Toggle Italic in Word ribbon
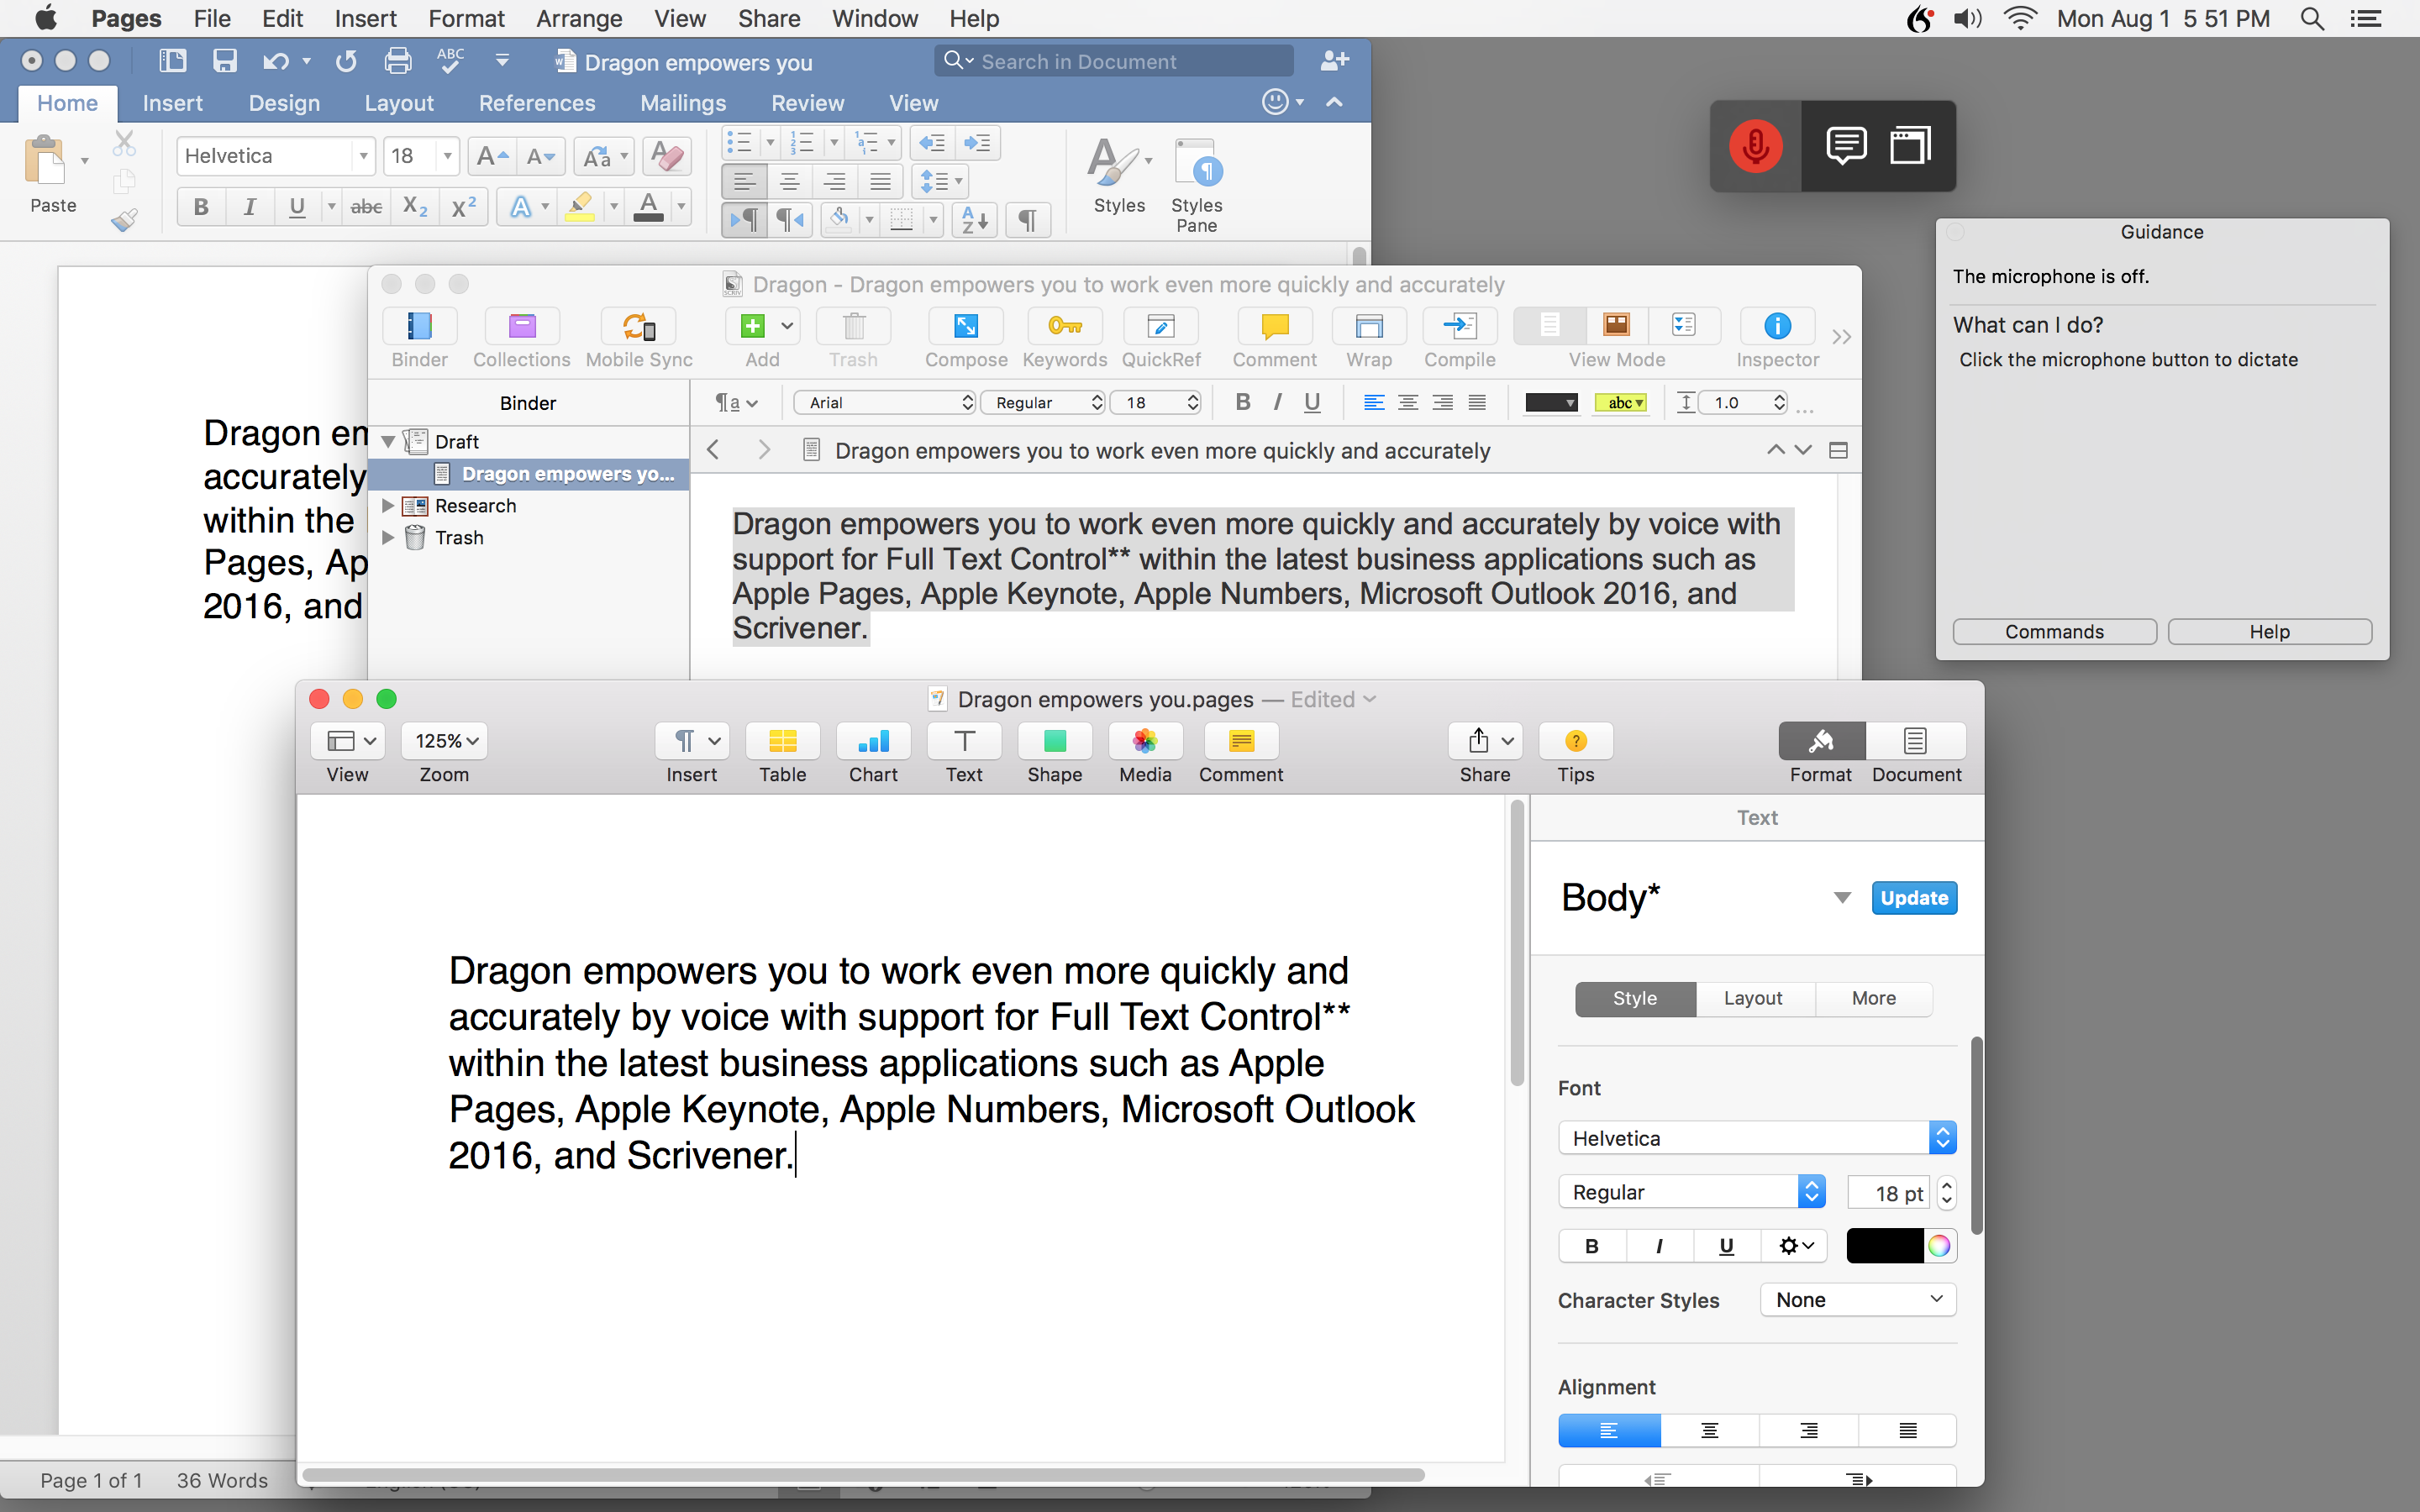The image size is (2420, 1512). tap(249, 207)
